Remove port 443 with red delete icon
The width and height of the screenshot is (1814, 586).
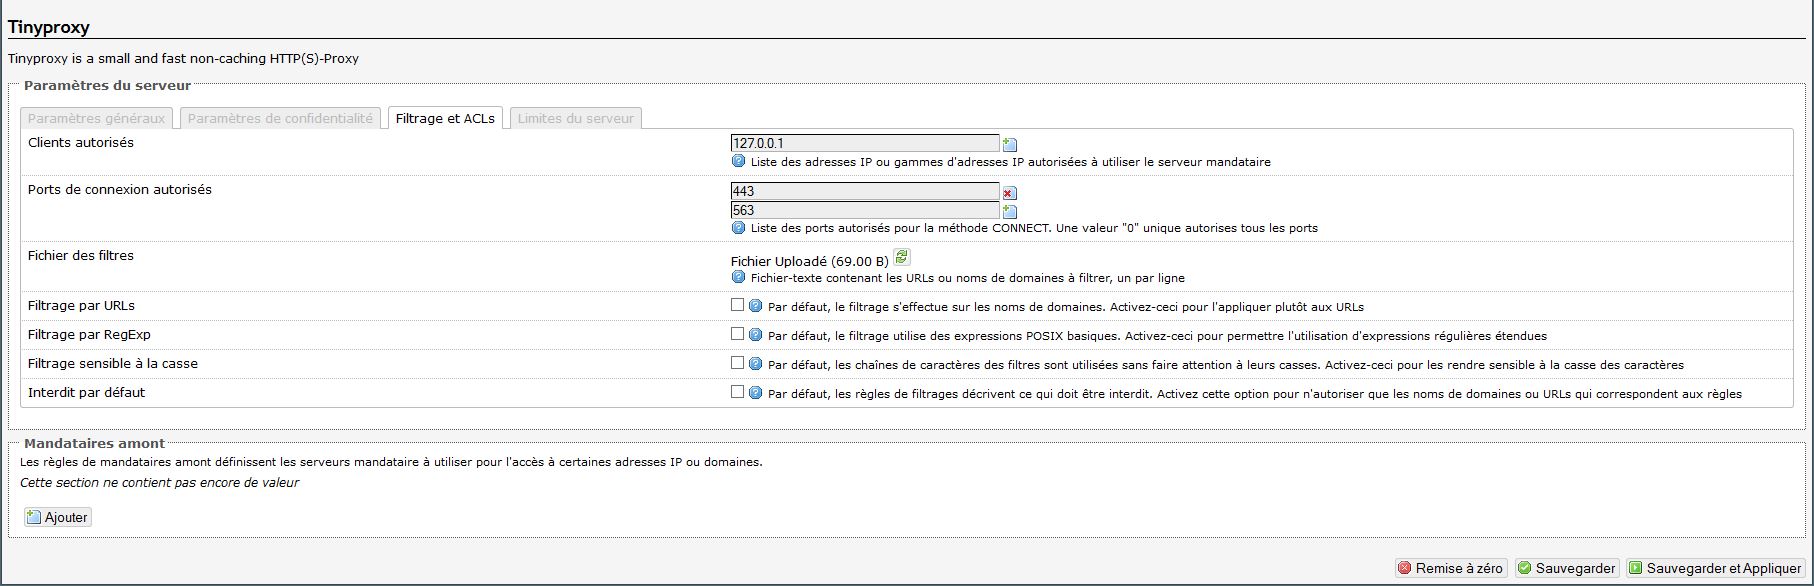[x=1009, y=192]
